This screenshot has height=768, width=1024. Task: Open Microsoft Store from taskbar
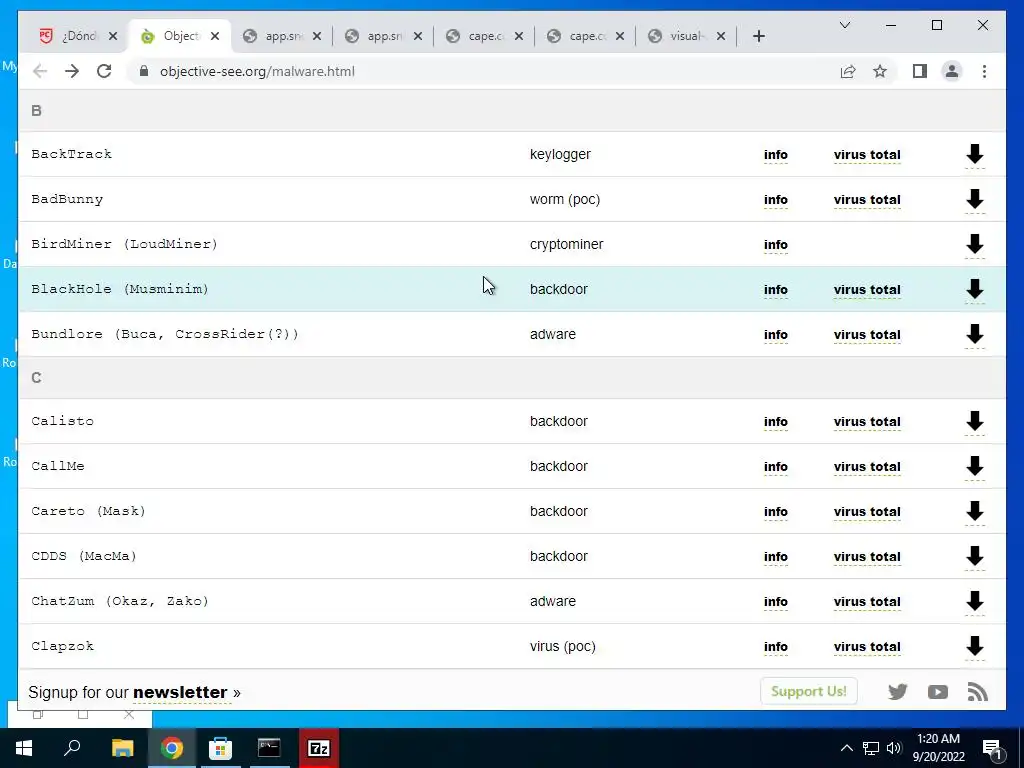[220, 748]
